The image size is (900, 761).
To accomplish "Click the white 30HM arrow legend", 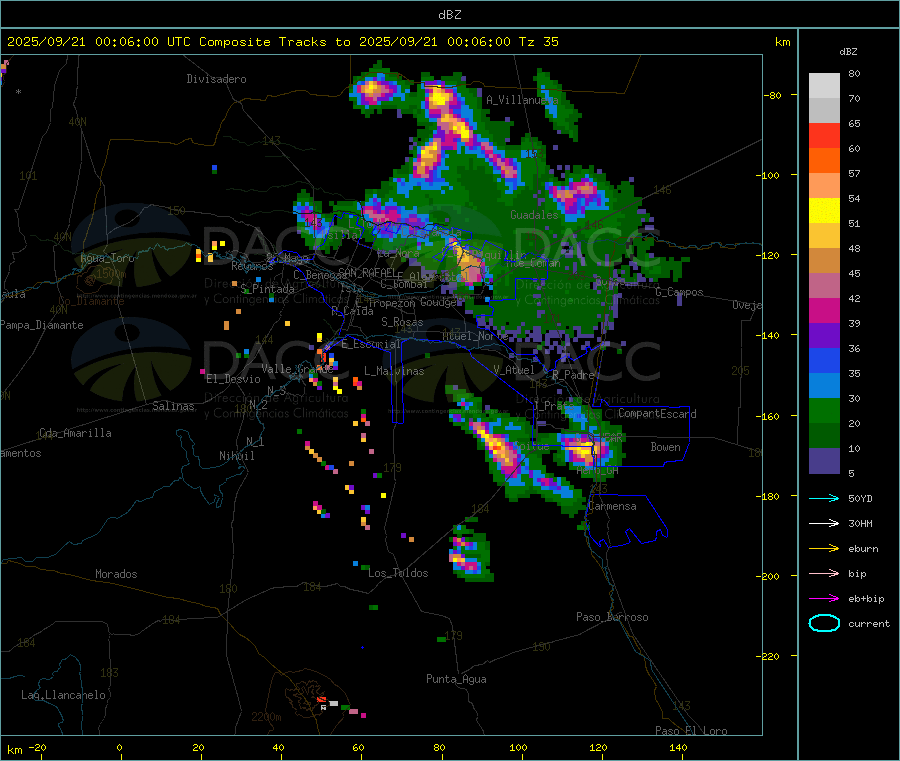I will [824, 523].
